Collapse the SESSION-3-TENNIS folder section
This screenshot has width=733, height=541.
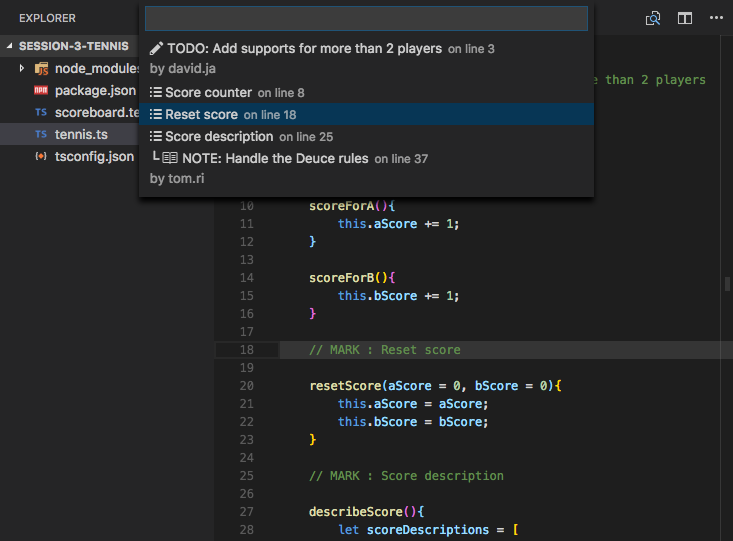click(x=70, y=46)
